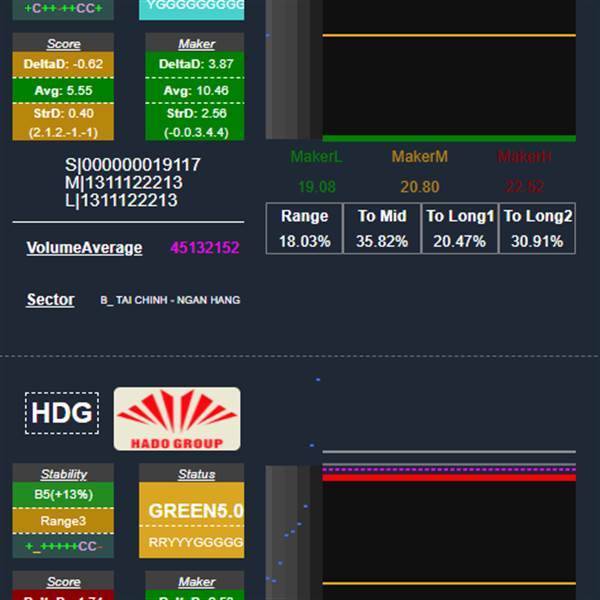Click the MakerH value 22.52
This screenshot has width=600, height=600.
coord(524,187)
